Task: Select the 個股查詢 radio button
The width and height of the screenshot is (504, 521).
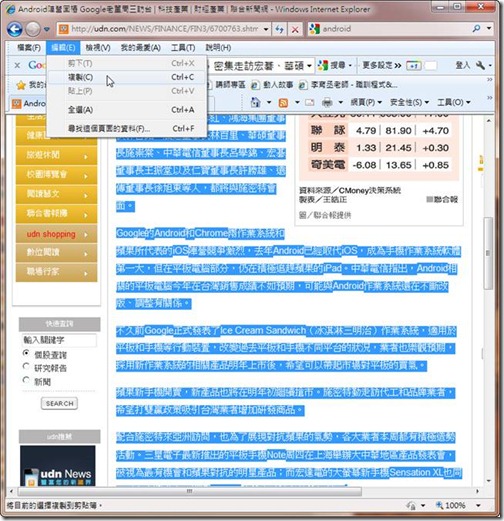Action: click(26, 353)
